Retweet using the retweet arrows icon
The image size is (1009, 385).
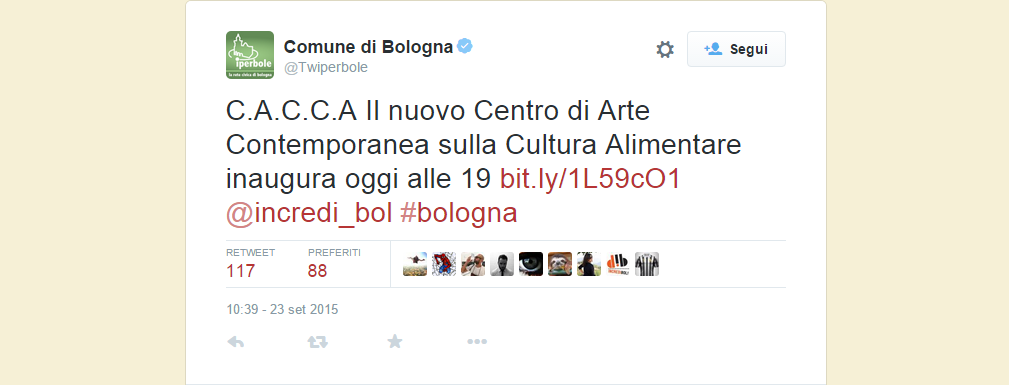[x=317, y=342]
